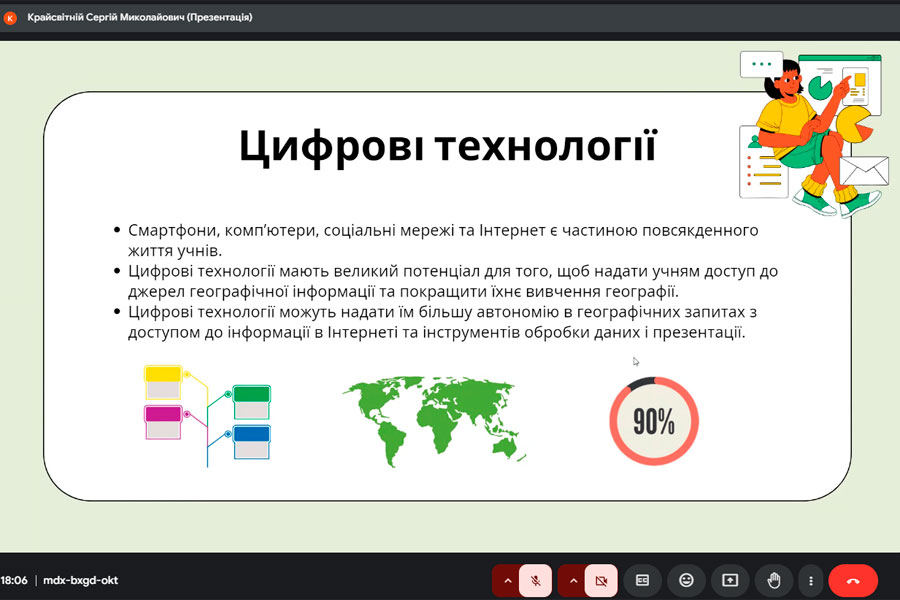This screenshot has width=900, height=600.
Task: Toggle closed captions on
Action: [643, 580]
